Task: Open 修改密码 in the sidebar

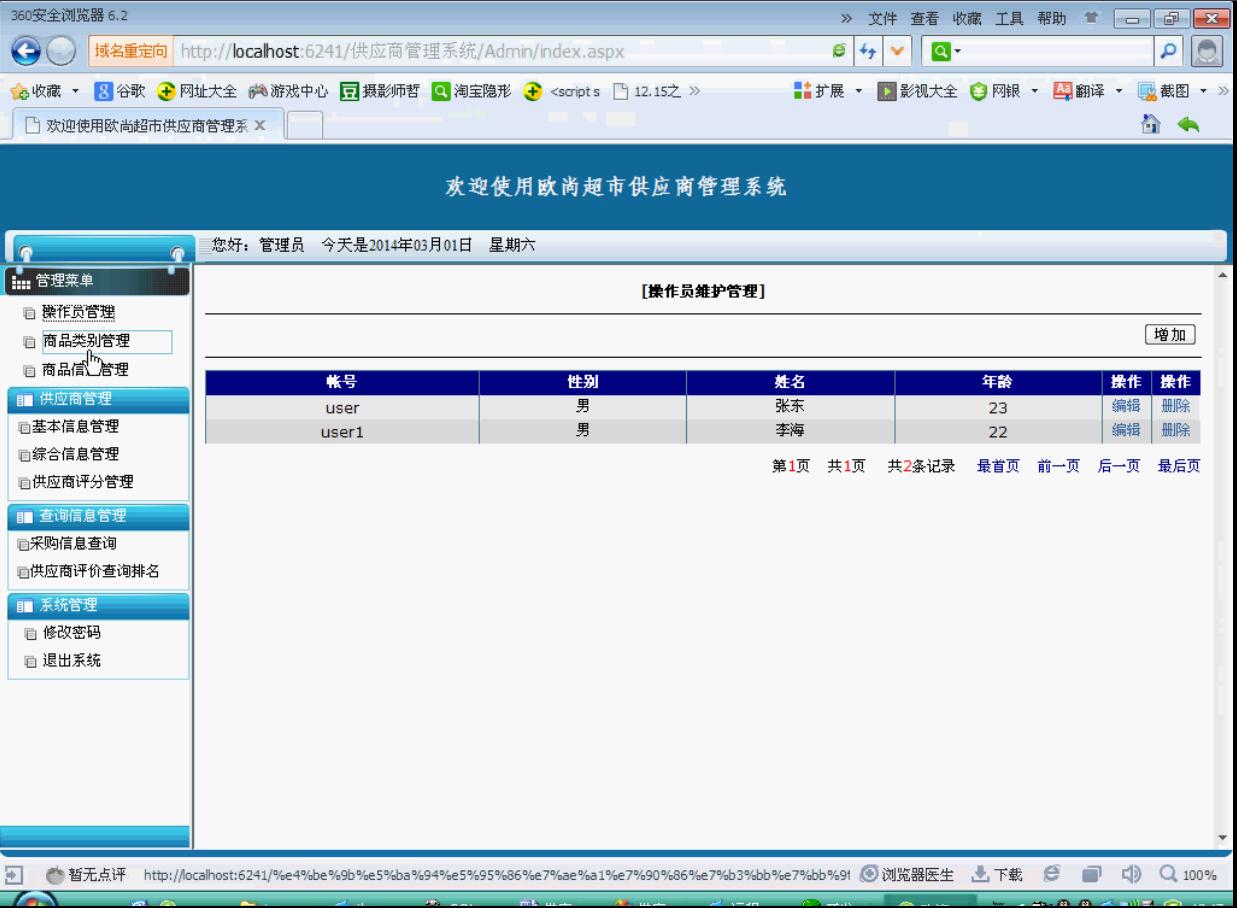Action: [71, 632]
